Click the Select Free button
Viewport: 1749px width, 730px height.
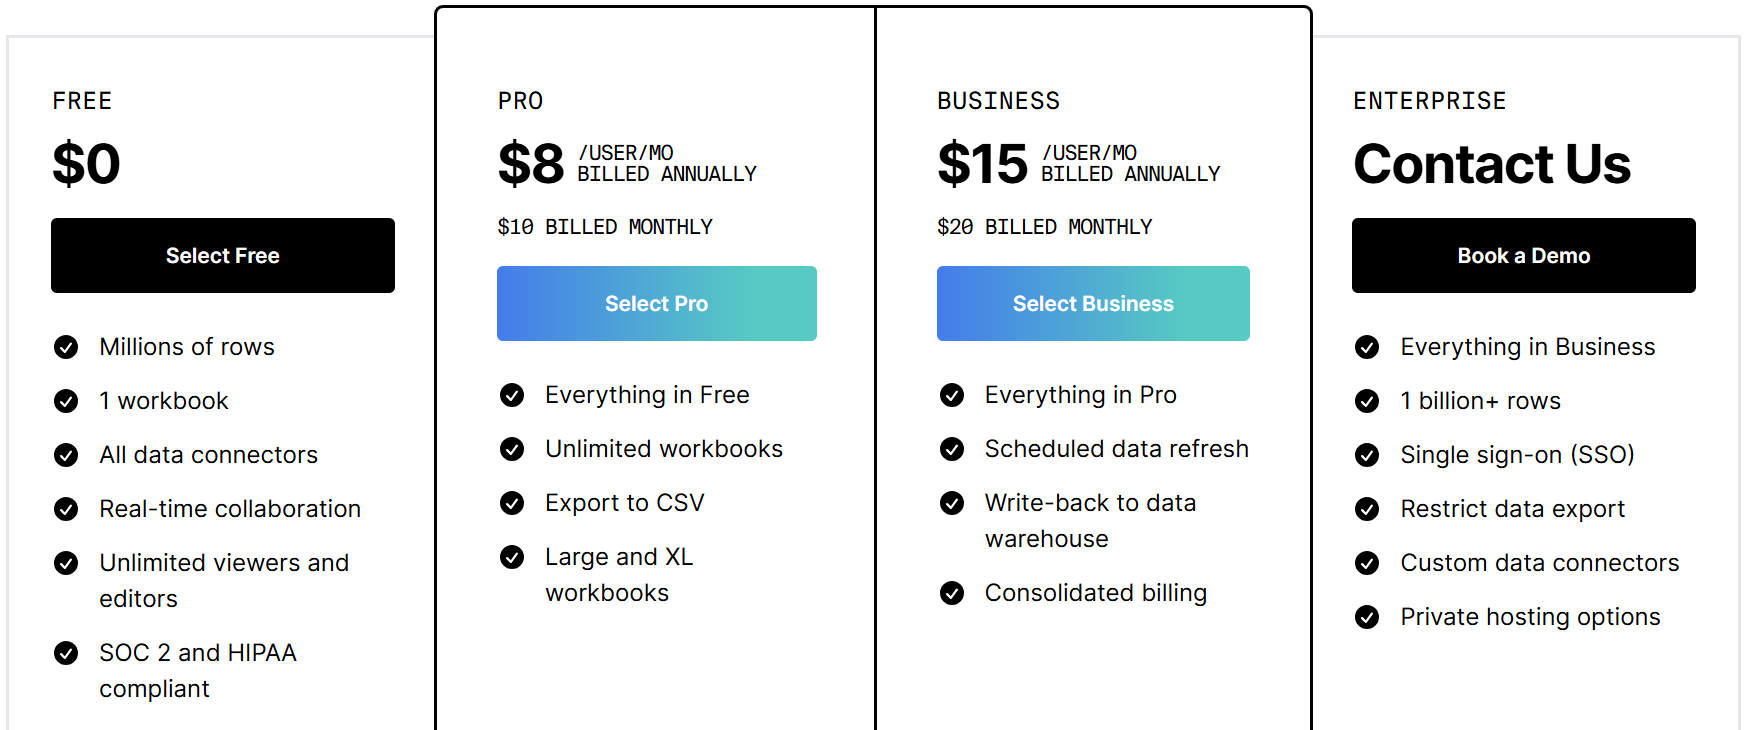(x=222, y=255)
